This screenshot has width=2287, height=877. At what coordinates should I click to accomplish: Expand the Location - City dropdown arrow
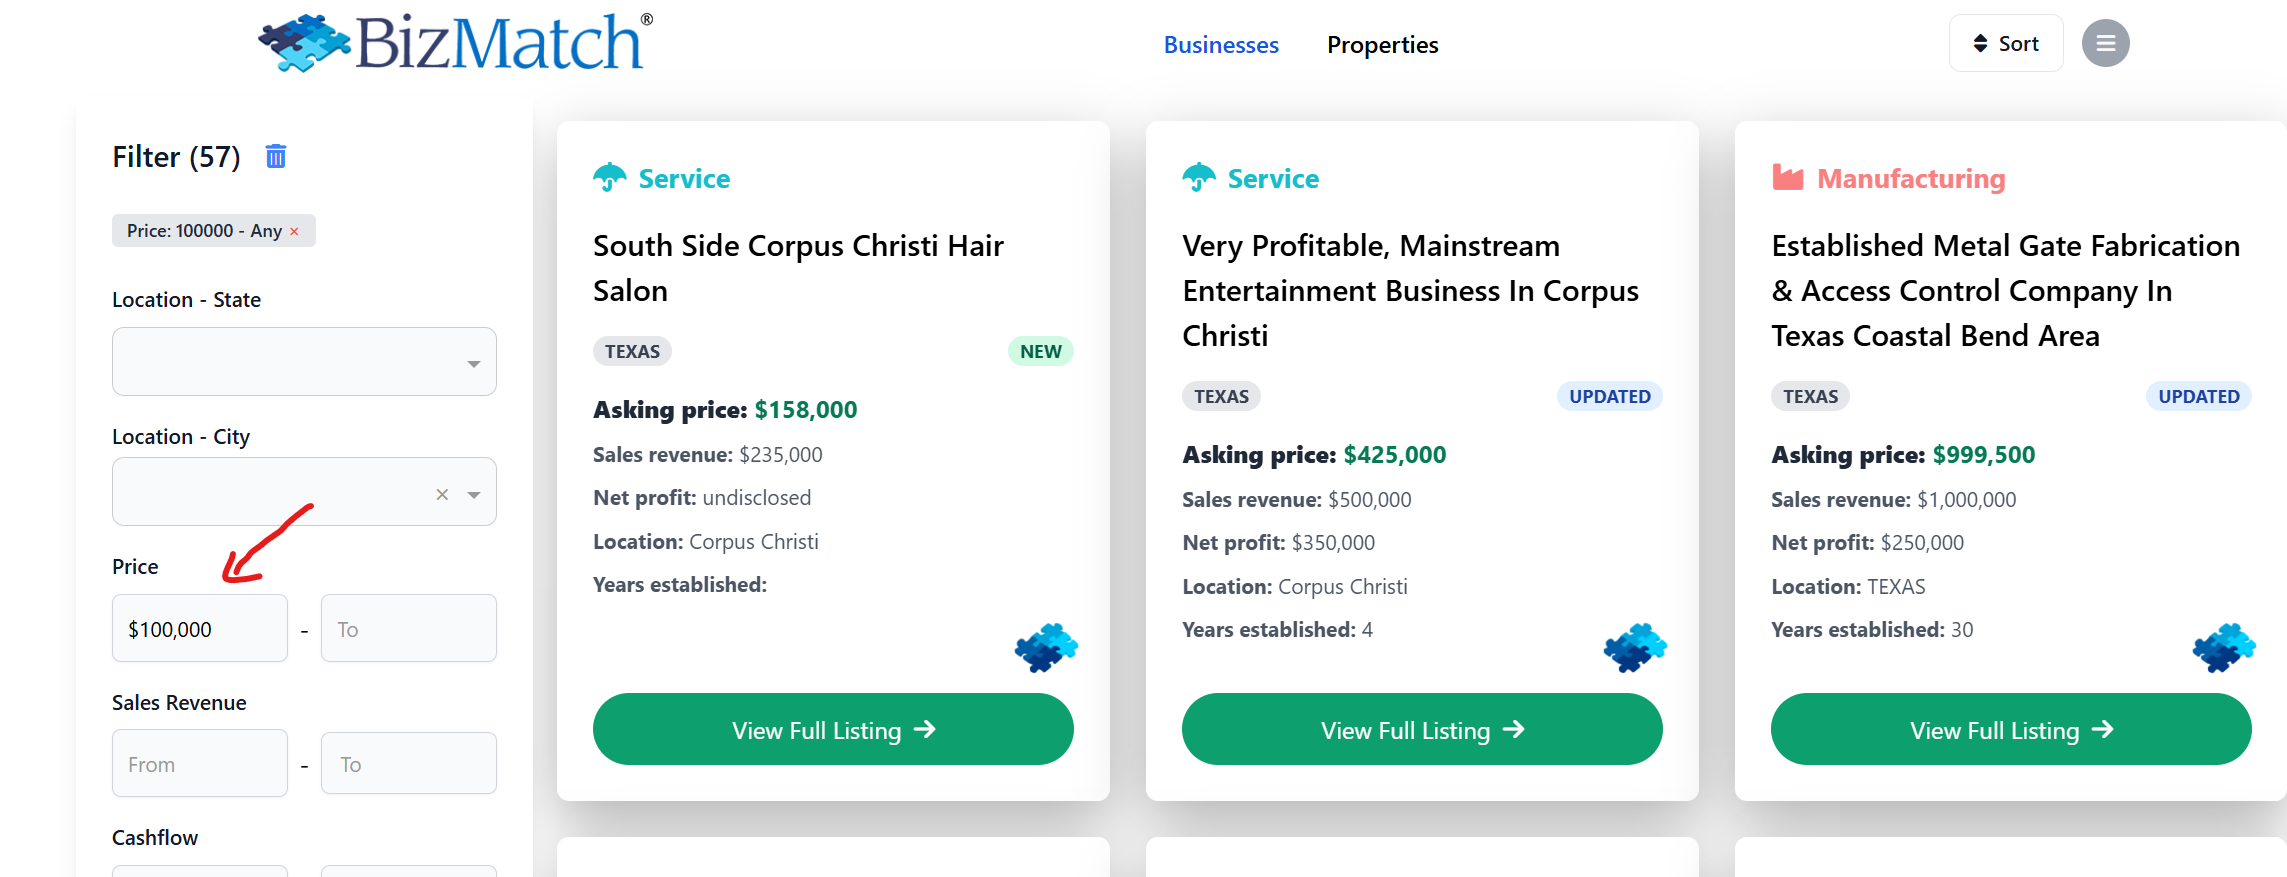474,494
